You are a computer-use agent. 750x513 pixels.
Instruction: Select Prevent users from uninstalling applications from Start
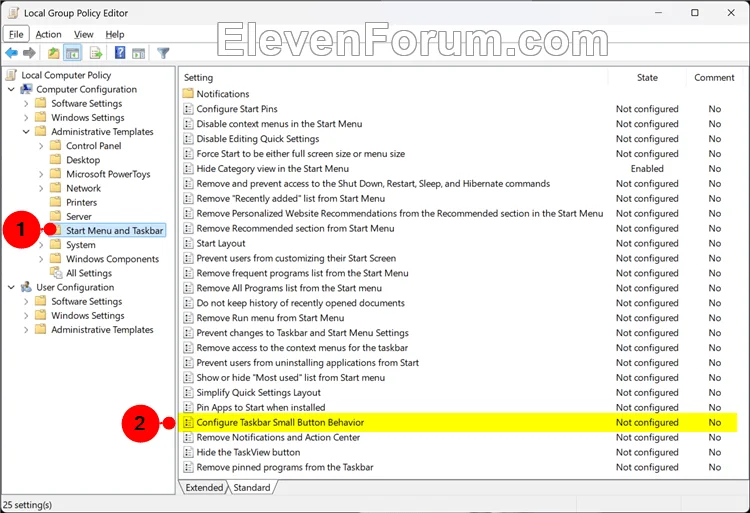[308, 363]
